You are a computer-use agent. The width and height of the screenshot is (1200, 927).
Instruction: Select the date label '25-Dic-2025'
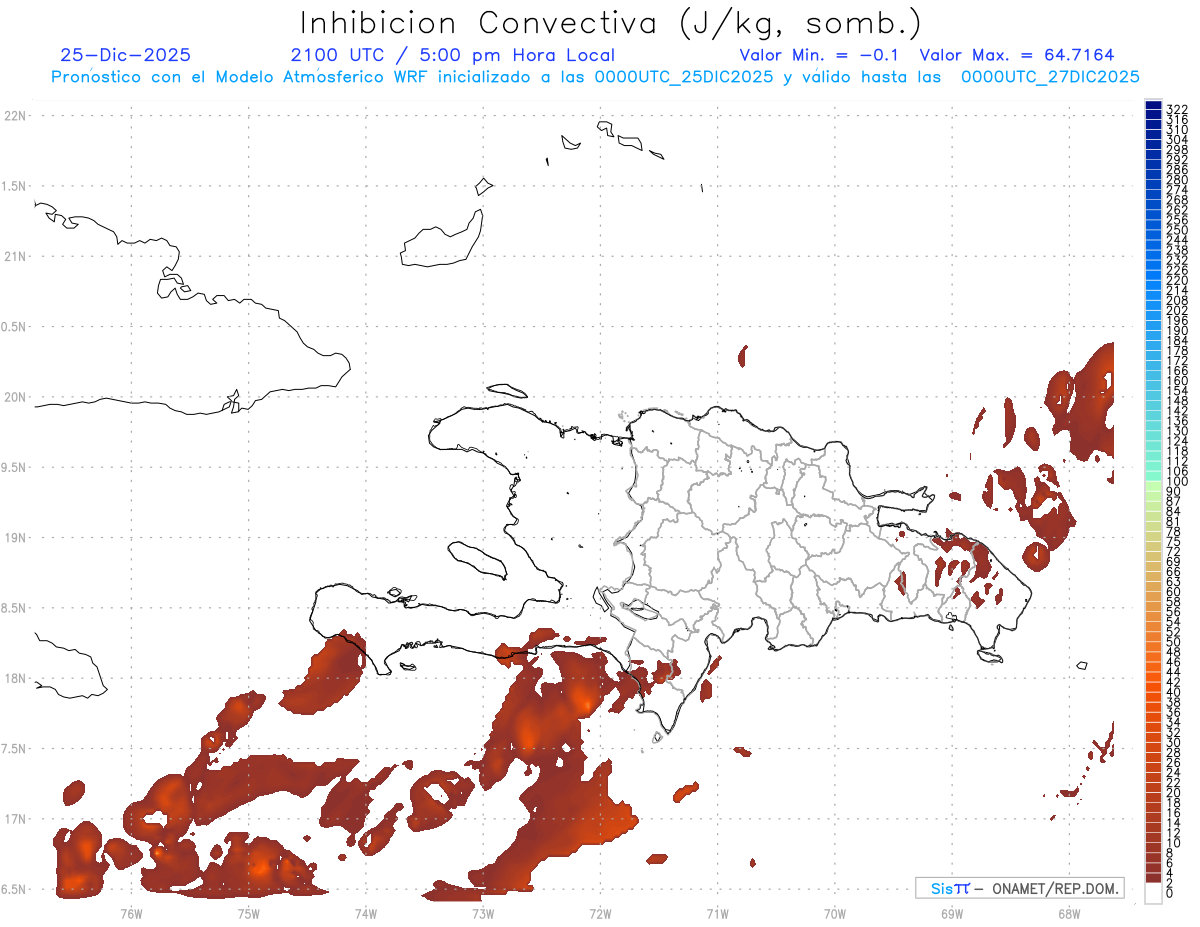pyautogui.click(x=125, y=56)
